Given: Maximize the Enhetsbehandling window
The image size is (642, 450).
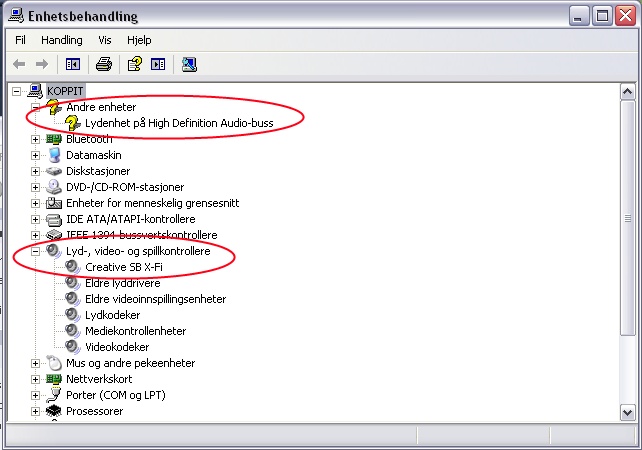Looking at the screenshot, I should pos(602,16).
